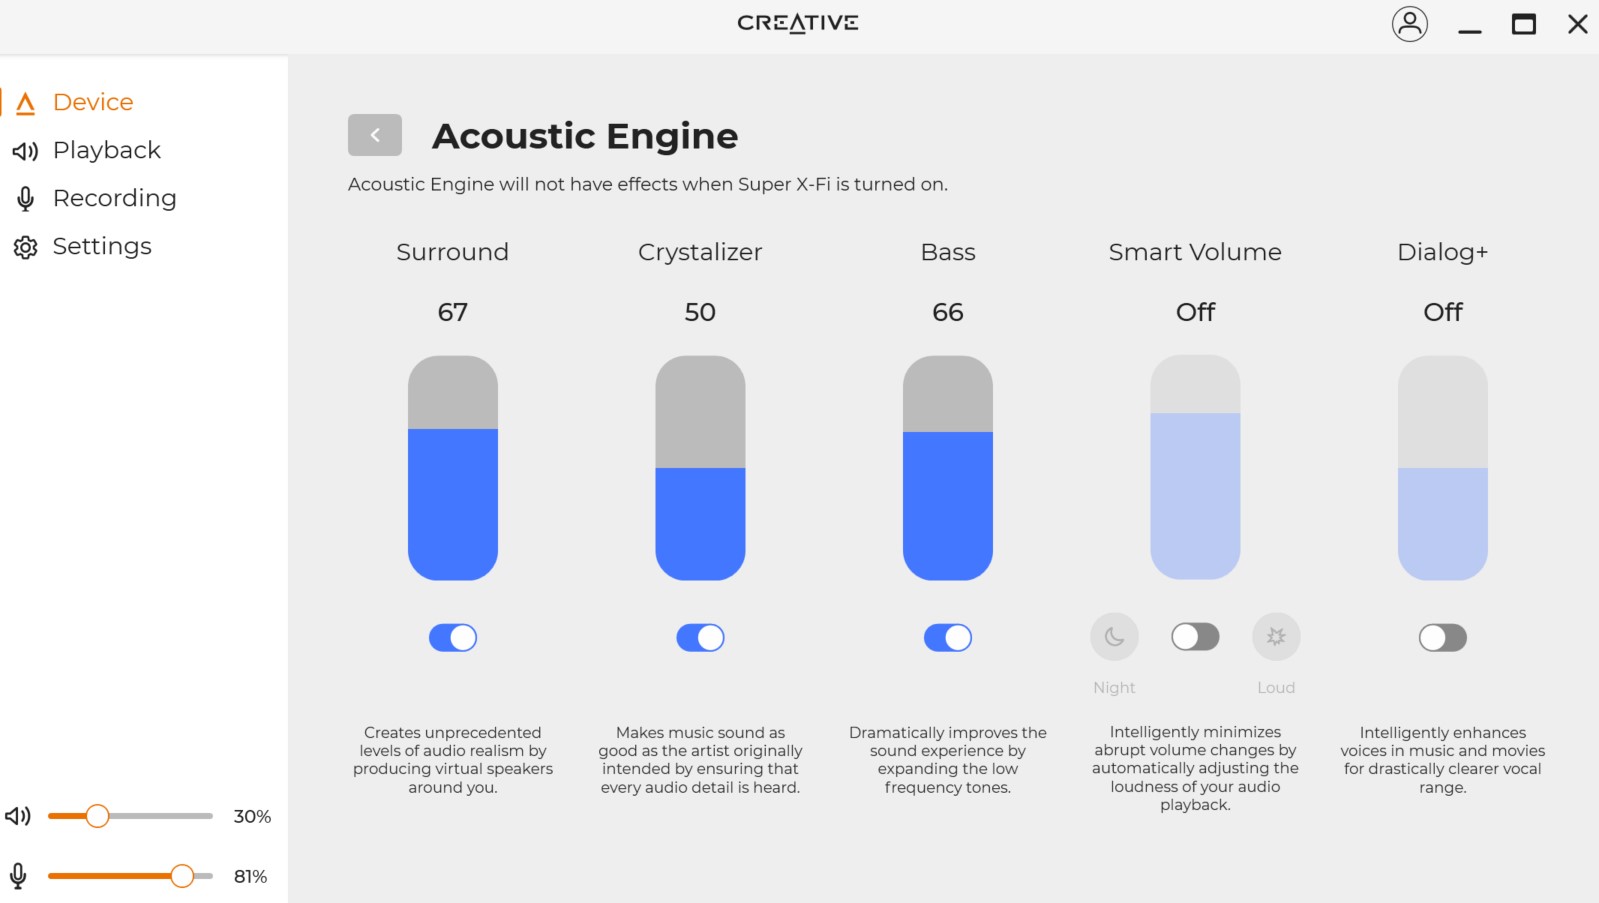This screenshot has width=1599, height=903.
Task: Click the microphone icon at bottom left
Action: tap(18, 876)
